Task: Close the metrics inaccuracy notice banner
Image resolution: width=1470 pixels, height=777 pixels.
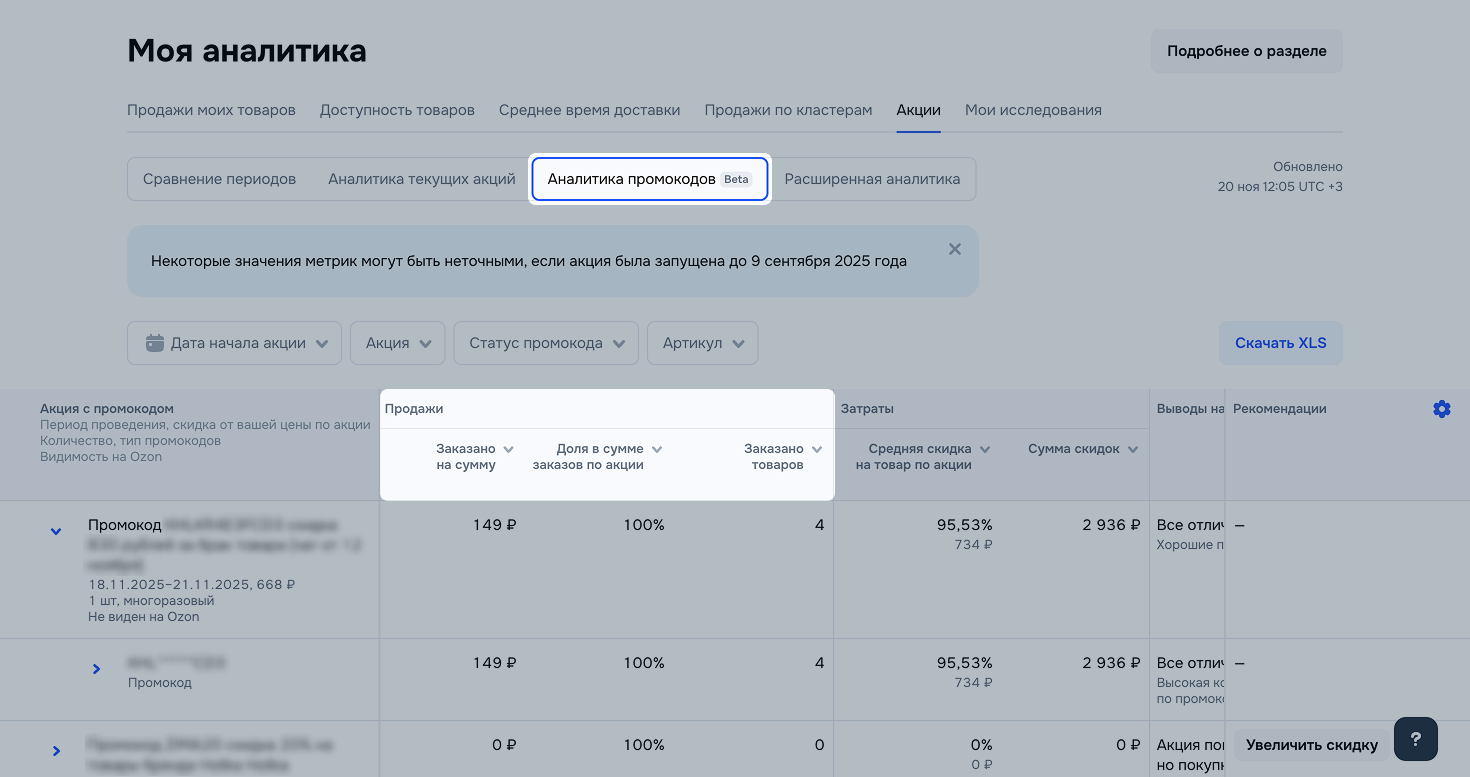Action: (x=954, y=249)
